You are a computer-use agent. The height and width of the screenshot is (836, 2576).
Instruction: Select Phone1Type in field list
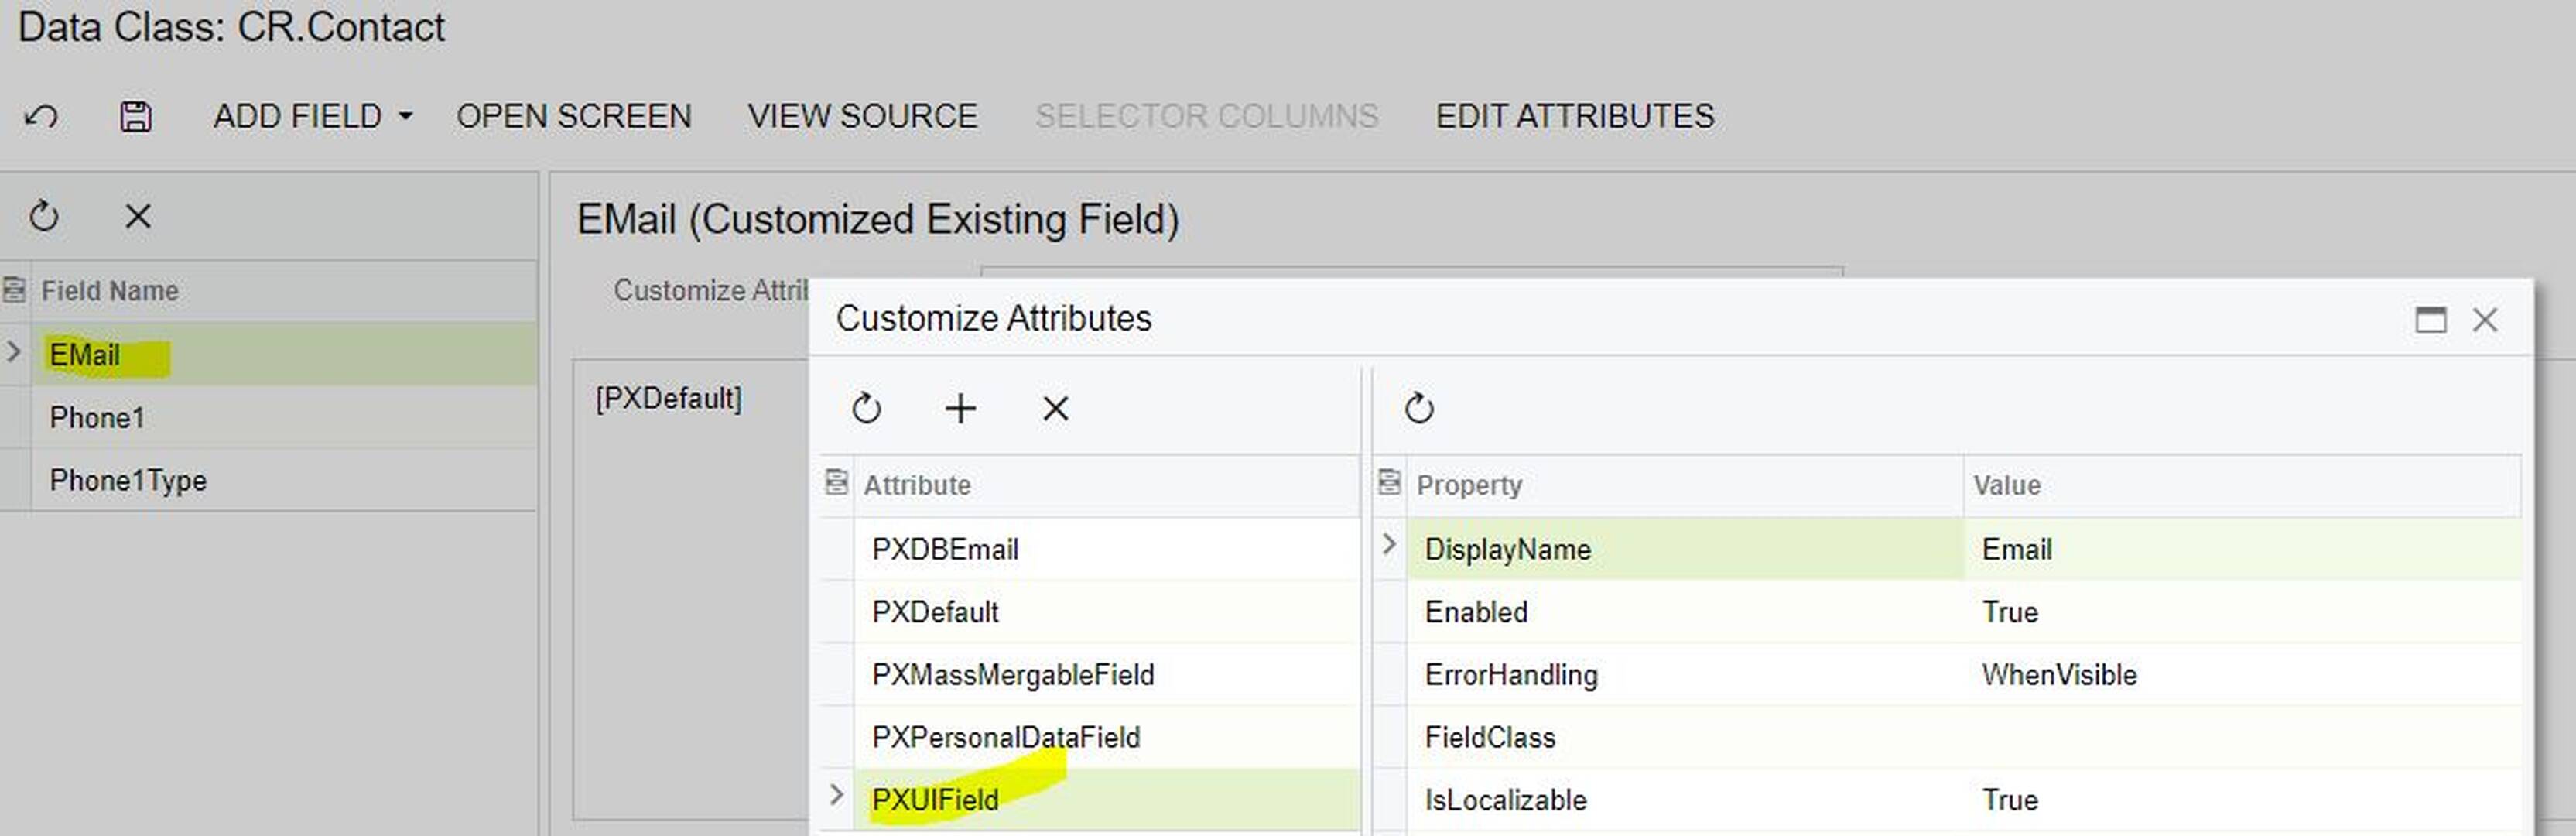point(128,480)
